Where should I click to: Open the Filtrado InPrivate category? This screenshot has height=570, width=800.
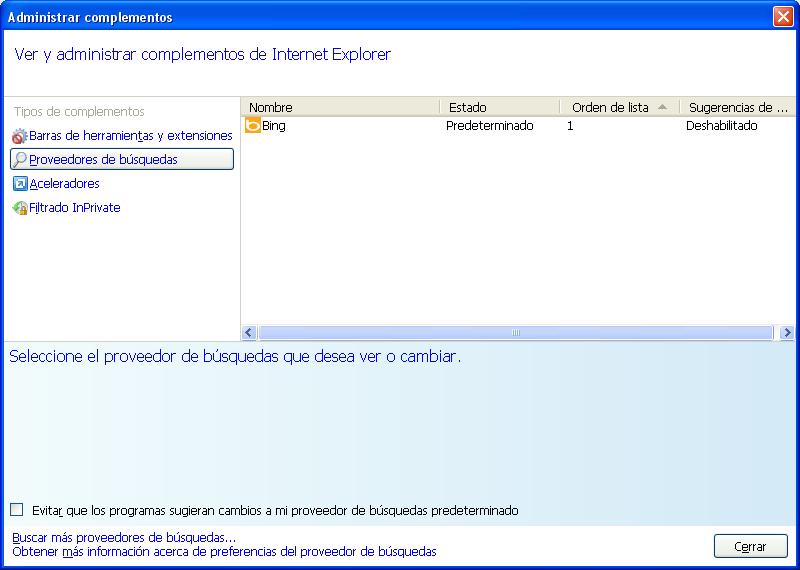(74, 208)
